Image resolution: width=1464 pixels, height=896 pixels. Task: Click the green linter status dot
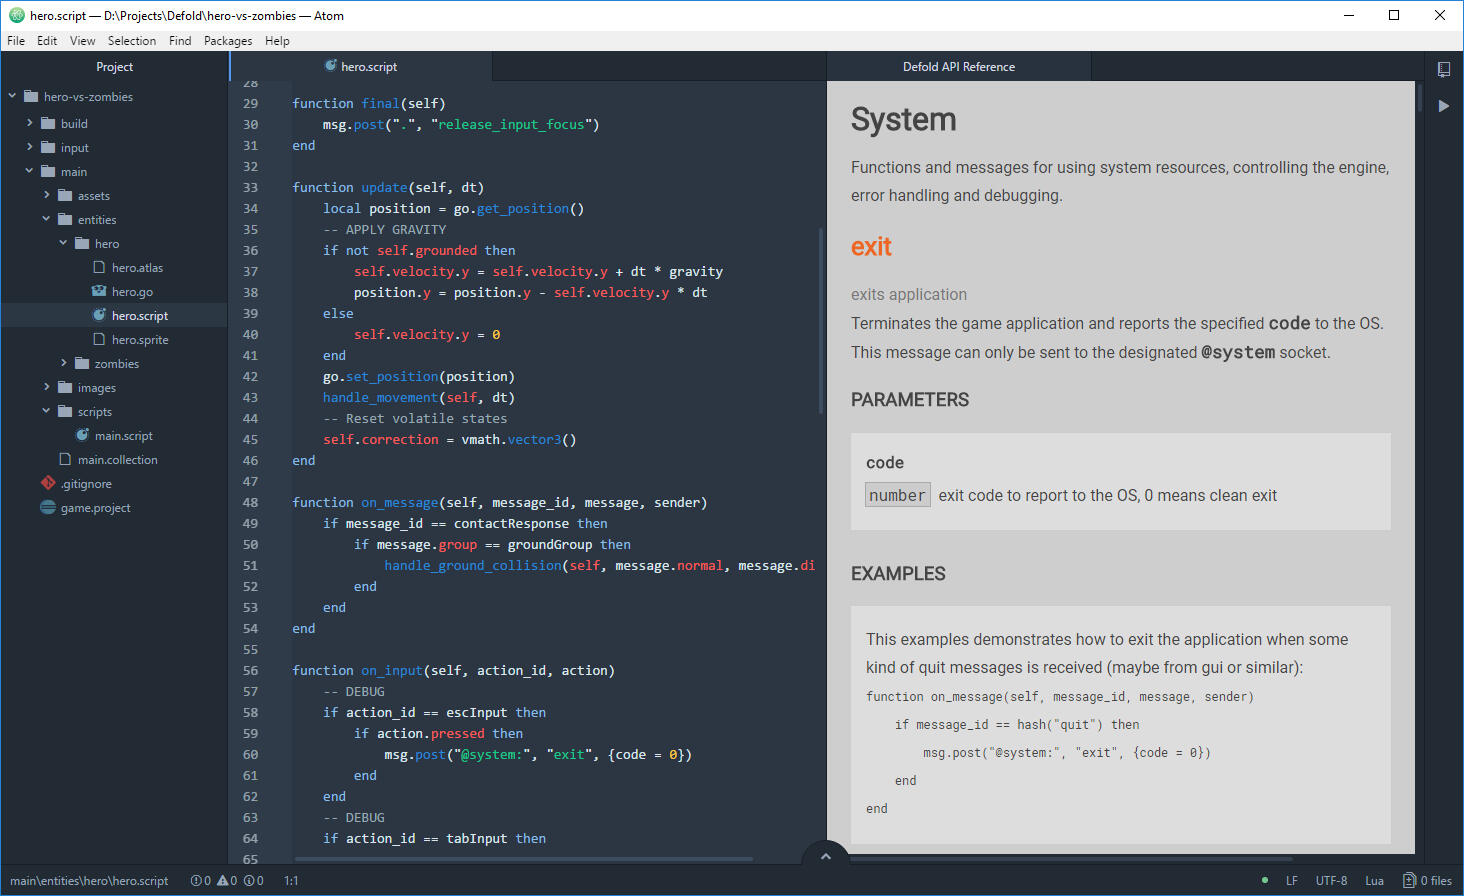point(1265,880)
